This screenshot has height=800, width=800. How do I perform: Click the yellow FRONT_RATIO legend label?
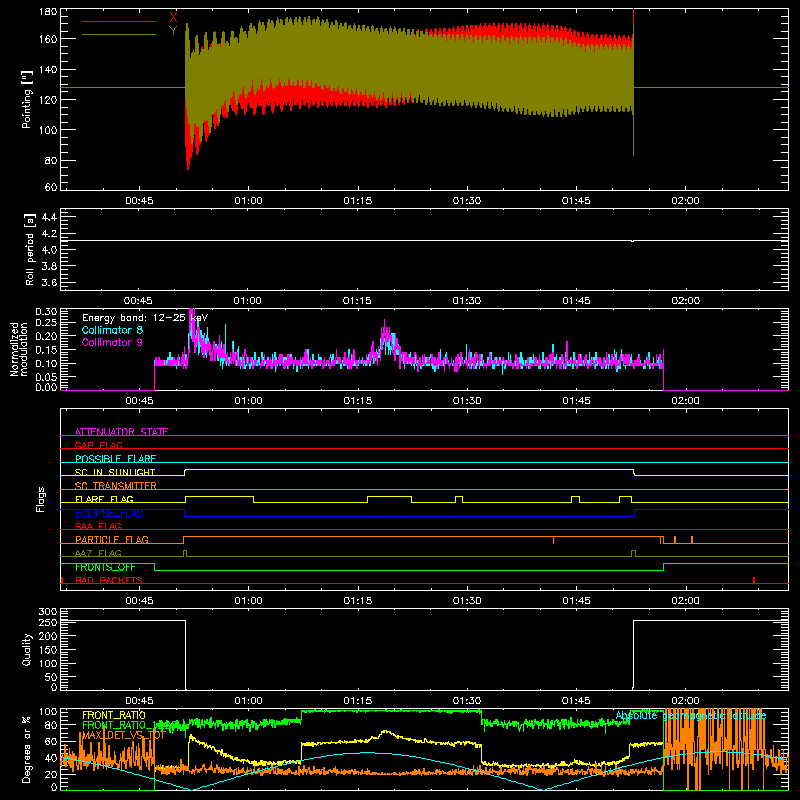click(114, 715)
